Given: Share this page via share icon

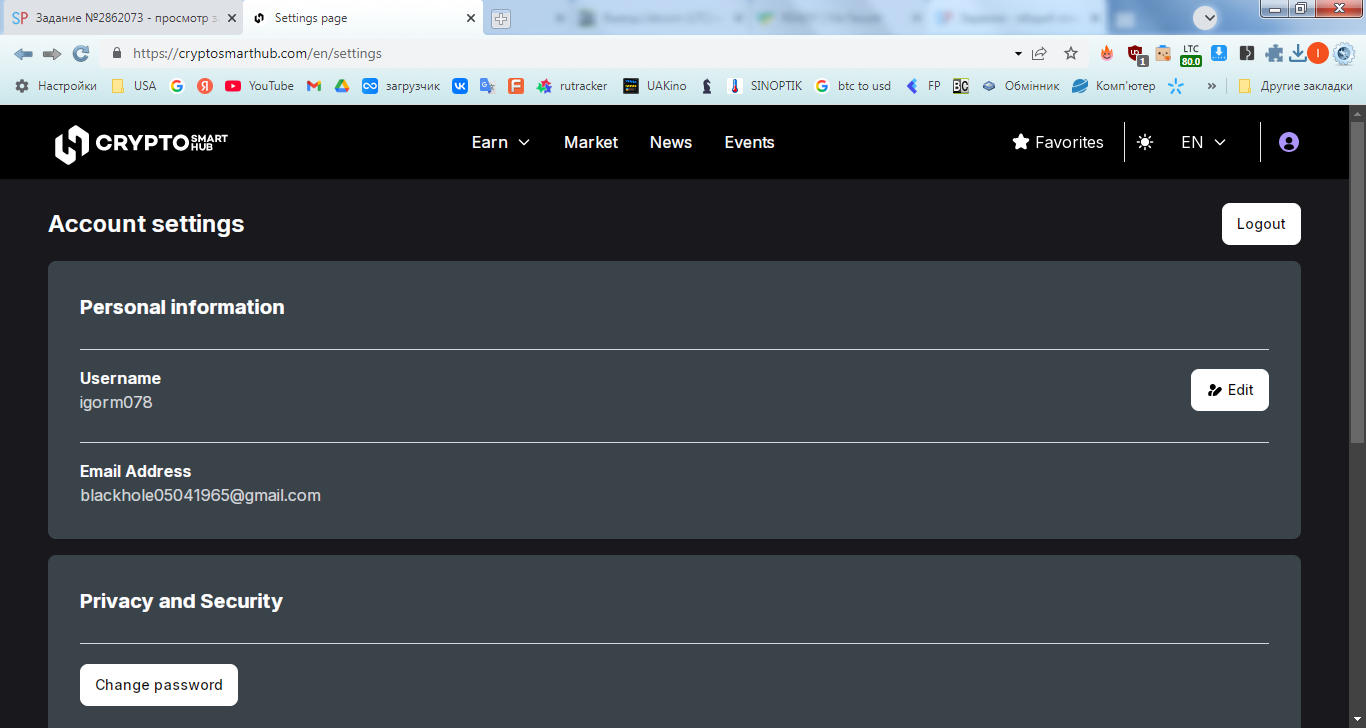Looking at the screenshot, I should tap(1040, 53).
